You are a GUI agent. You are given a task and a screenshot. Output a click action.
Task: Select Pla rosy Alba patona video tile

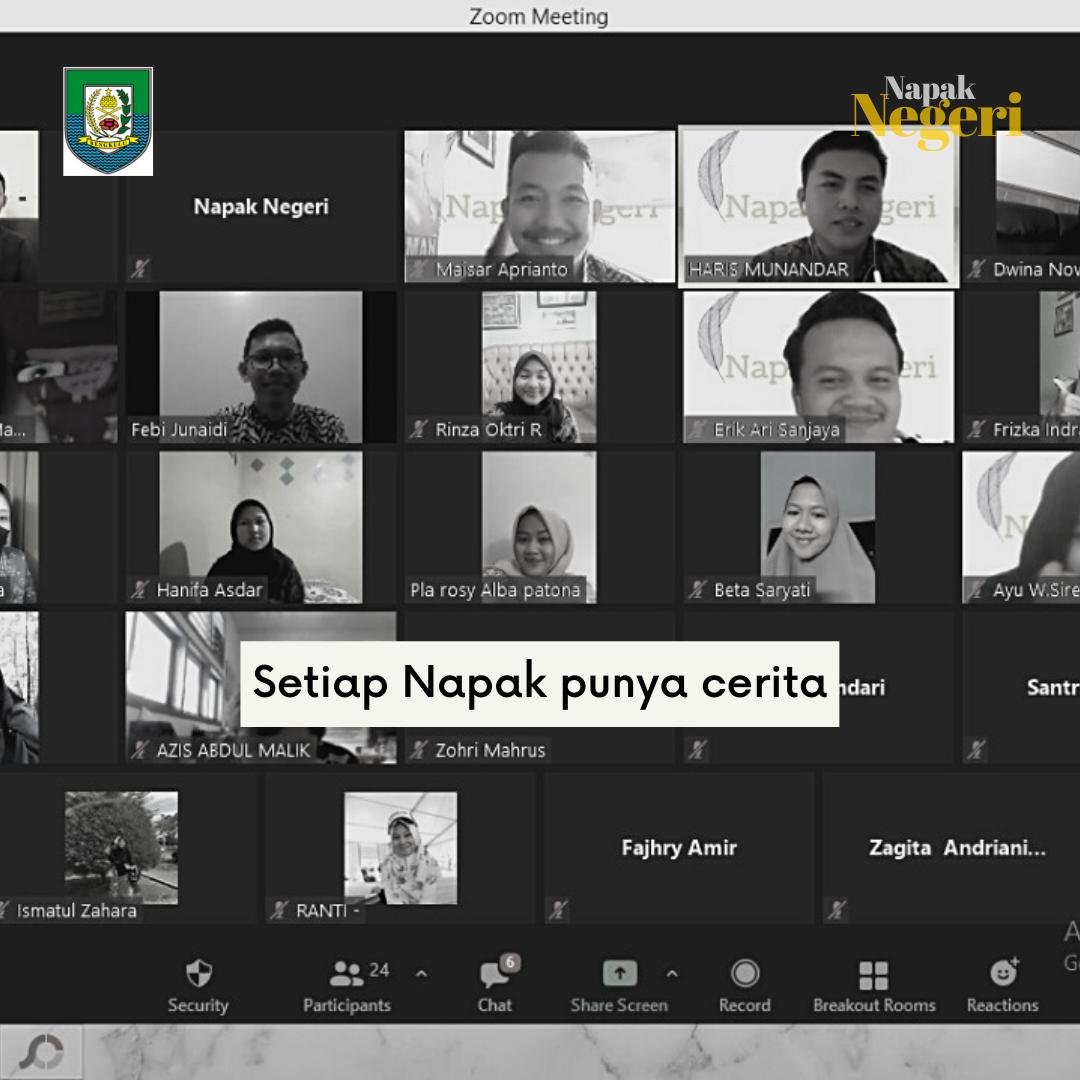click(539, 528)
